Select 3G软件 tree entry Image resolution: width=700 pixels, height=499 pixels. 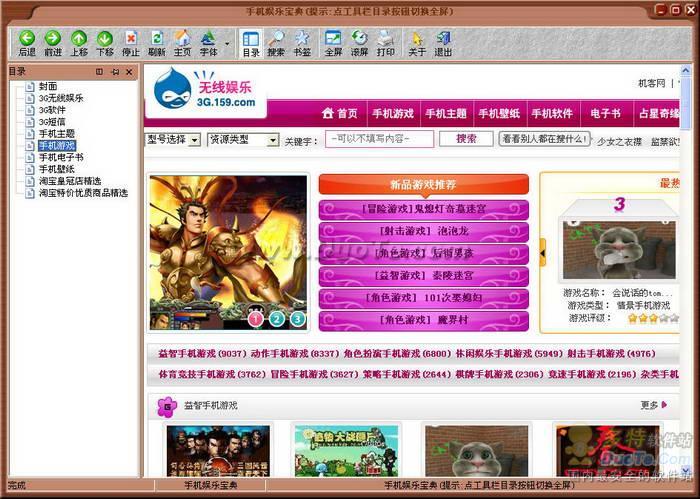52,110
